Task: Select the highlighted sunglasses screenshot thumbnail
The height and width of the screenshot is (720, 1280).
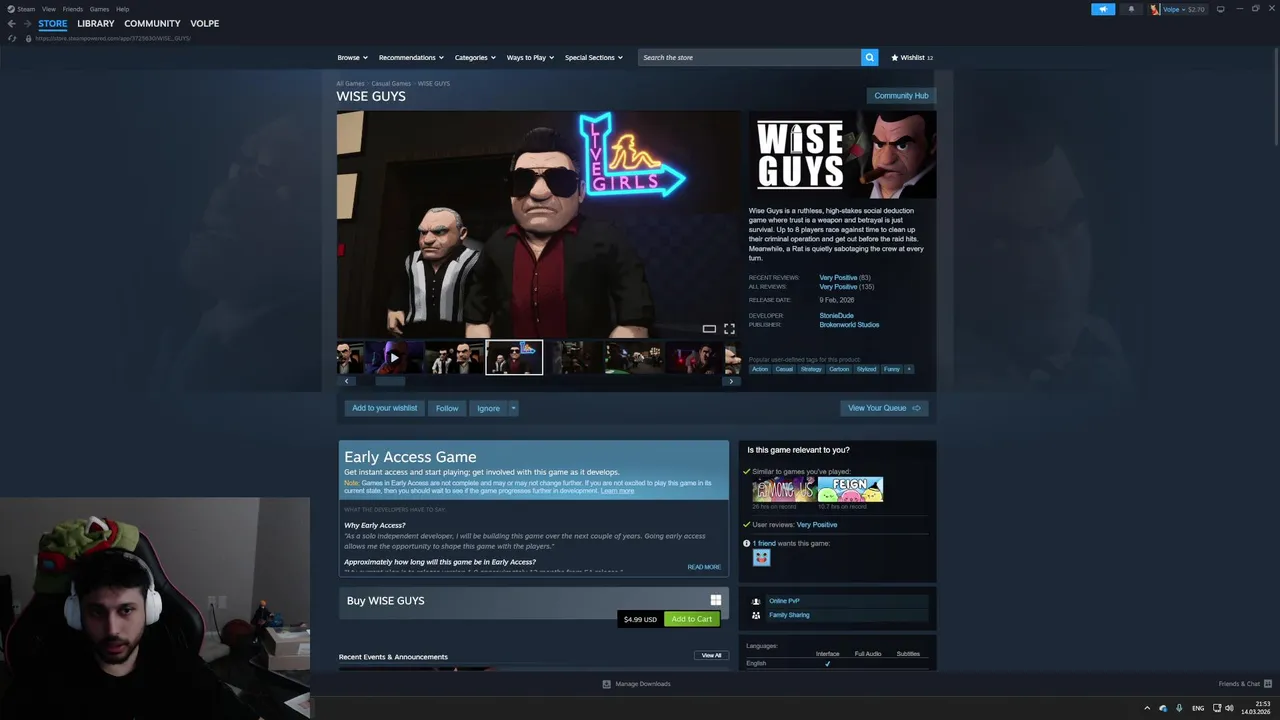Action: coord(514,357)
